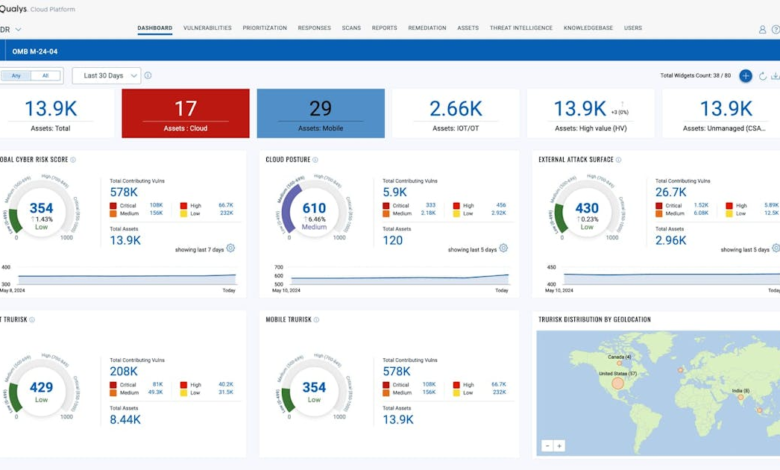Open External Attack Surface settings gear
Image resolution: width=780 pixels, height=470 pixels.
point(776,248)
